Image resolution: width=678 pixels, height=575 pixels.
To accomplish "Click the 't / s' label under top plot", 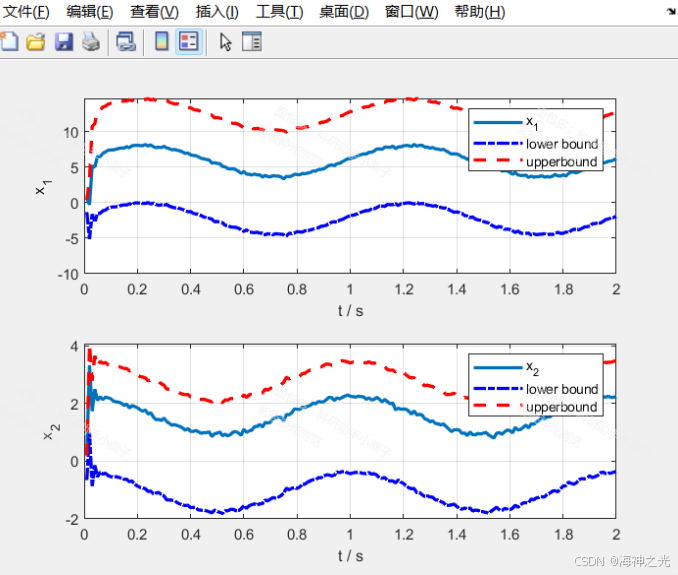I will (350, 310).
